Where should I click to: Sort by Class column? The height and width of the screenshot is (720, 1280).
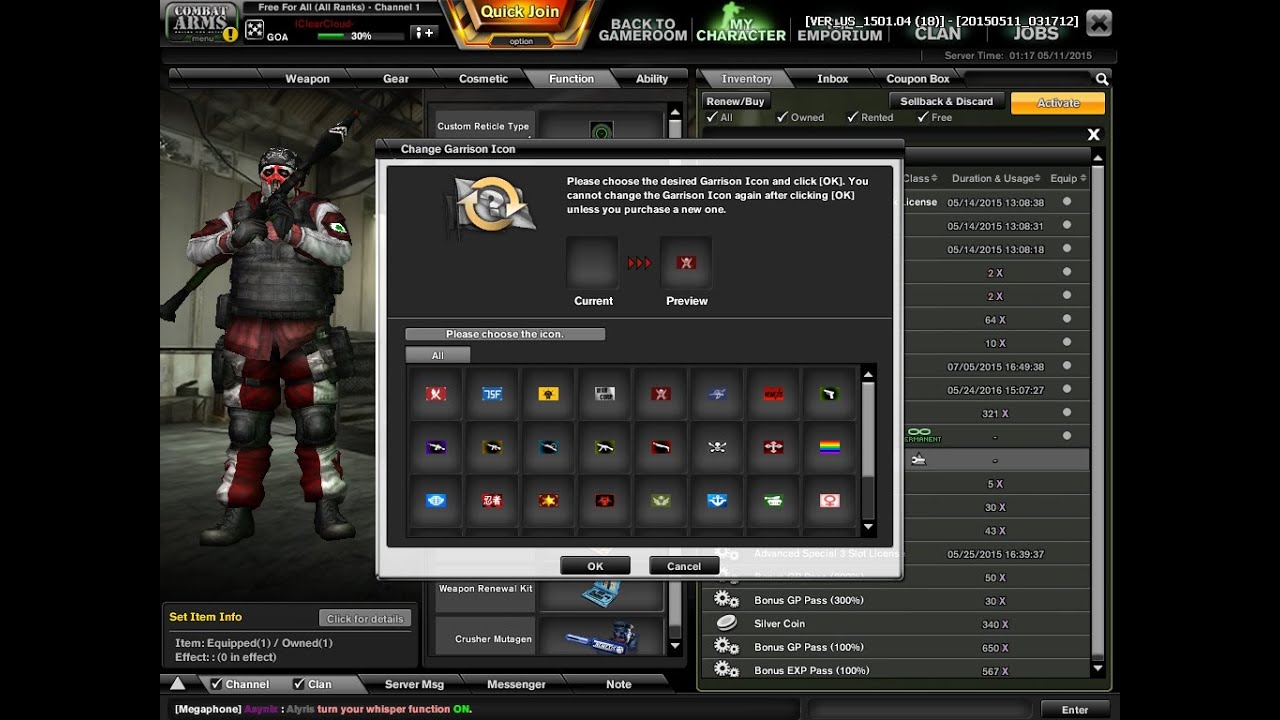[920, 178]
